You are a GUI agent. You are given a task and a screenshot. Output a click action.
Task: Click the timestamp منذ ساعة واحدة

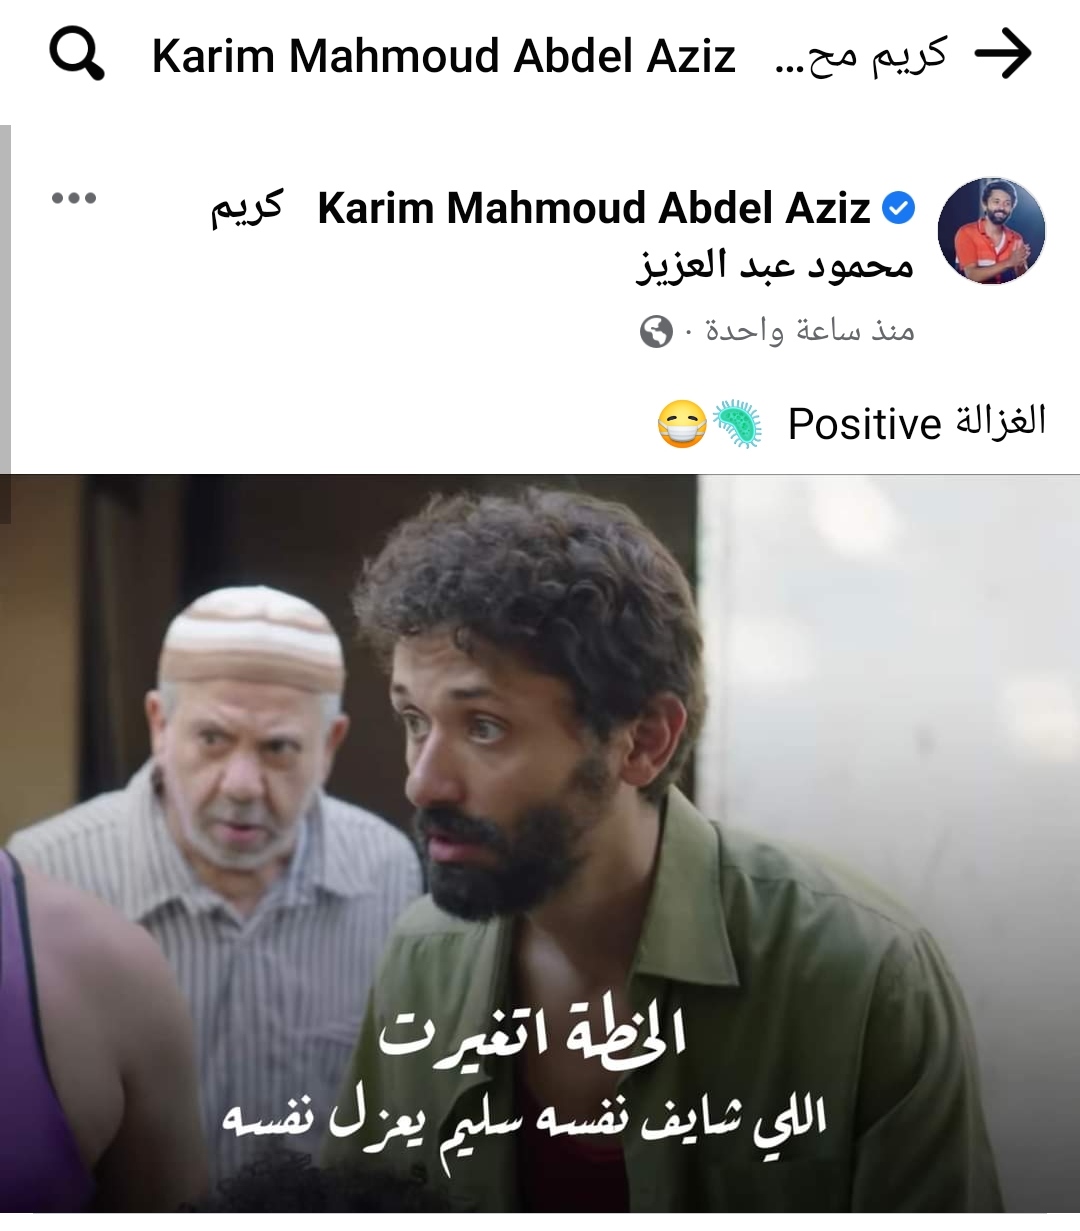[810, 330]
